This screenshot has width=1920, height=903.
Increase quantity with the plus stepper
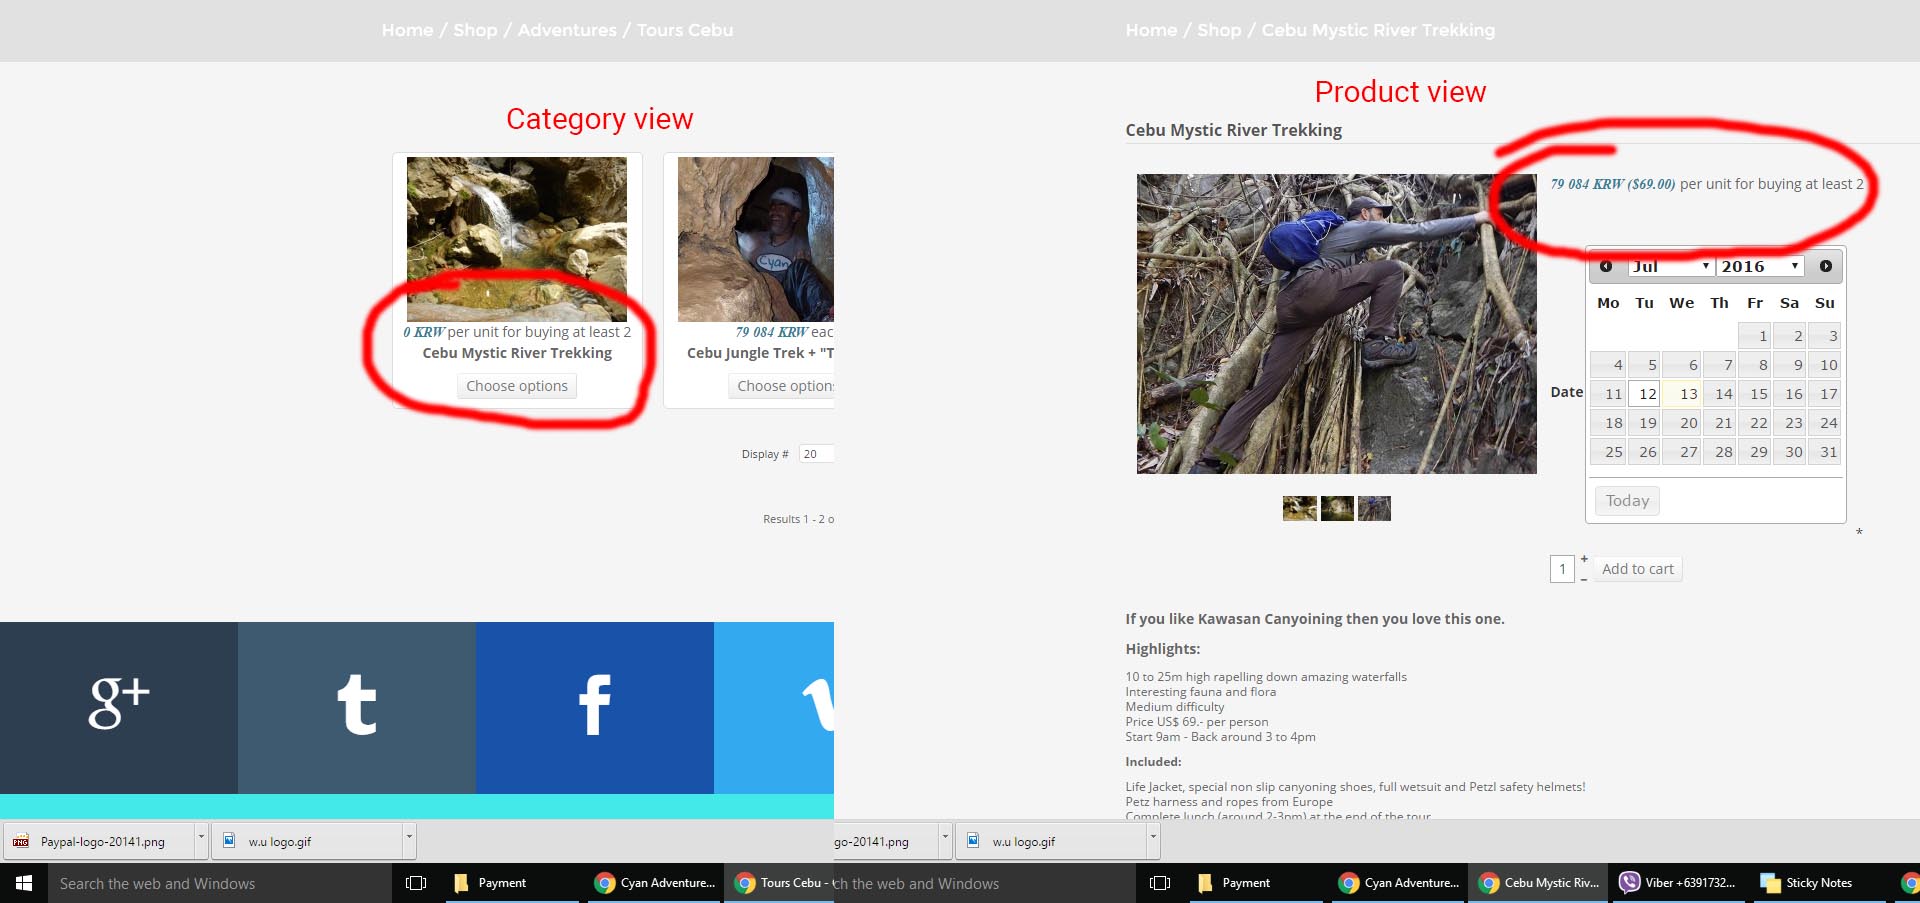1584,559
